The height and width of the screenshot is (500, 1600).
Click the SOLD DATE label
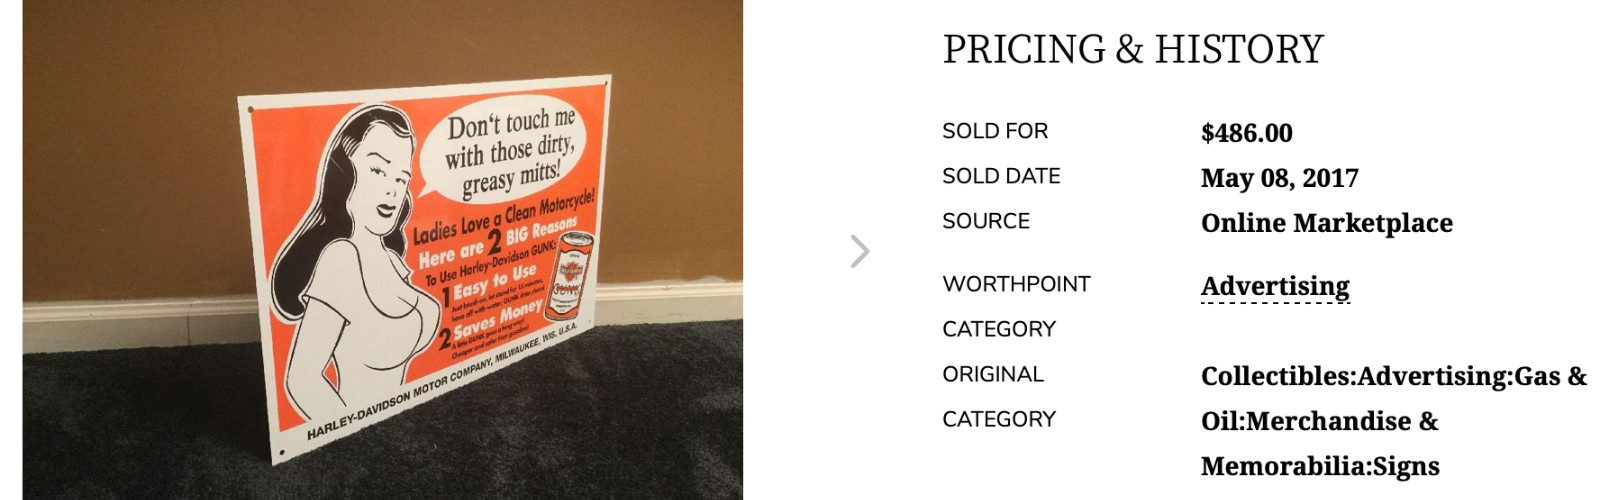pos(1001,176)
